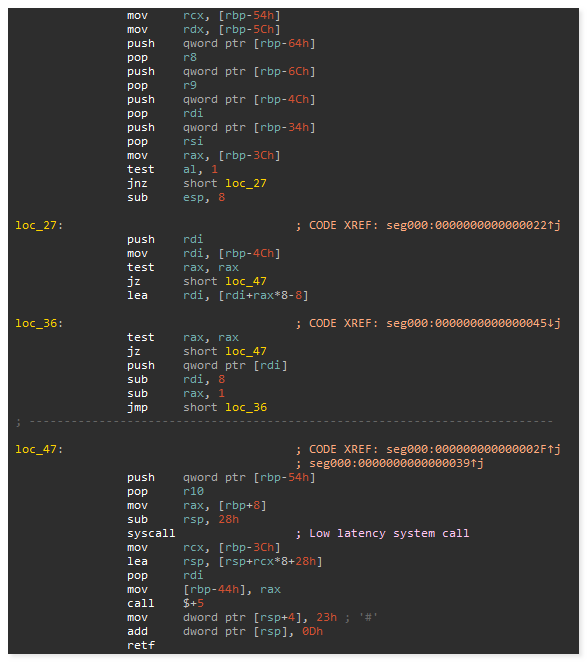This screenshot has height=662, width=587.
Task: Click the xref address seg000:0000000000000022
Action: coord(467,225)
